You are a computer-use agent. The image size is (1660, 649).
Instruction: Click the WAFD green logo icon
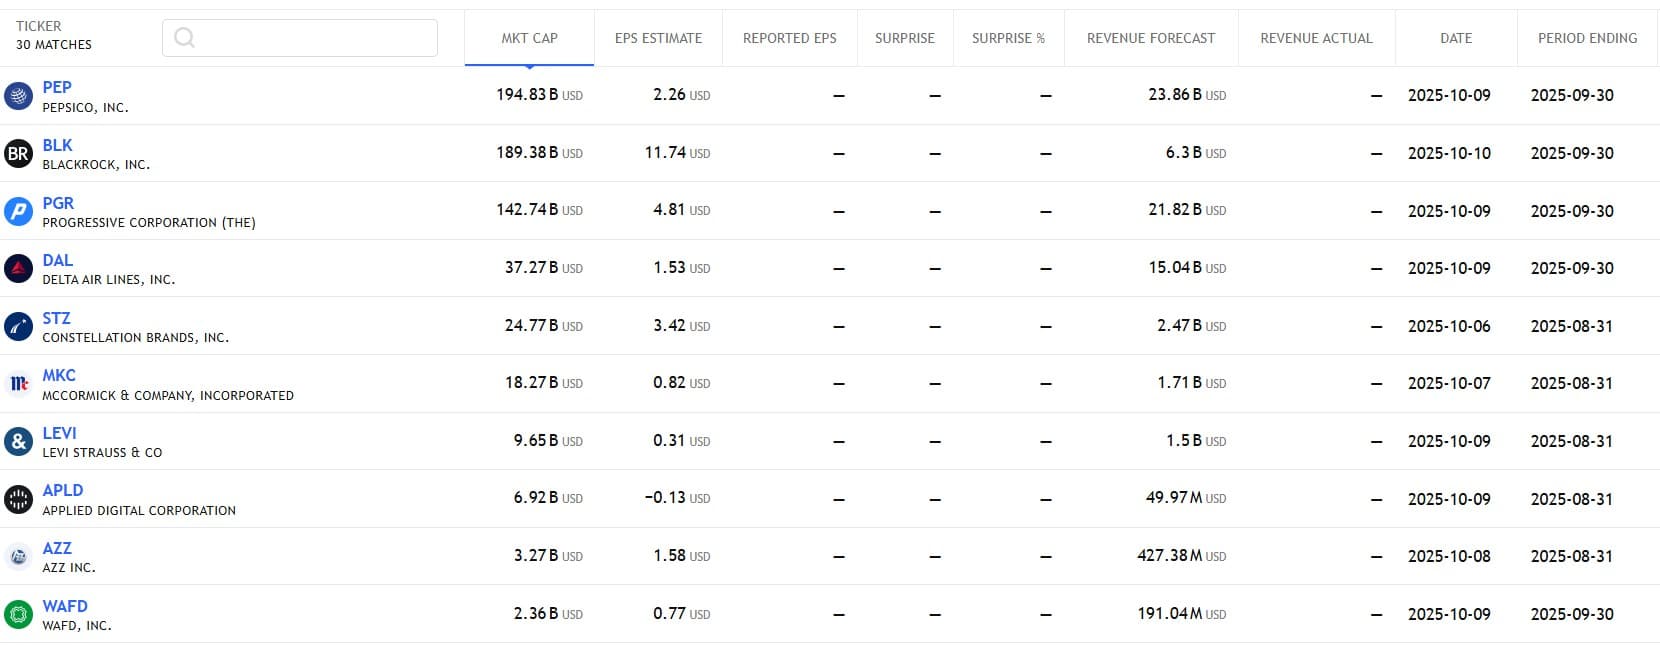coord(18,614)
